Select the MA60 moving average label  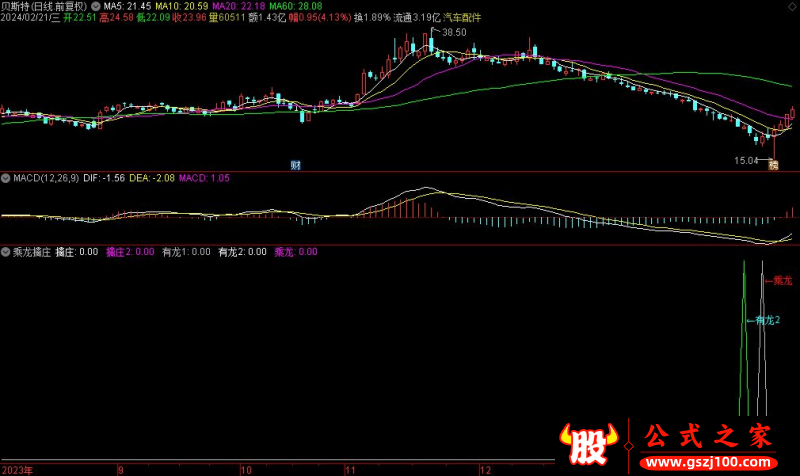tap(292, 5)
